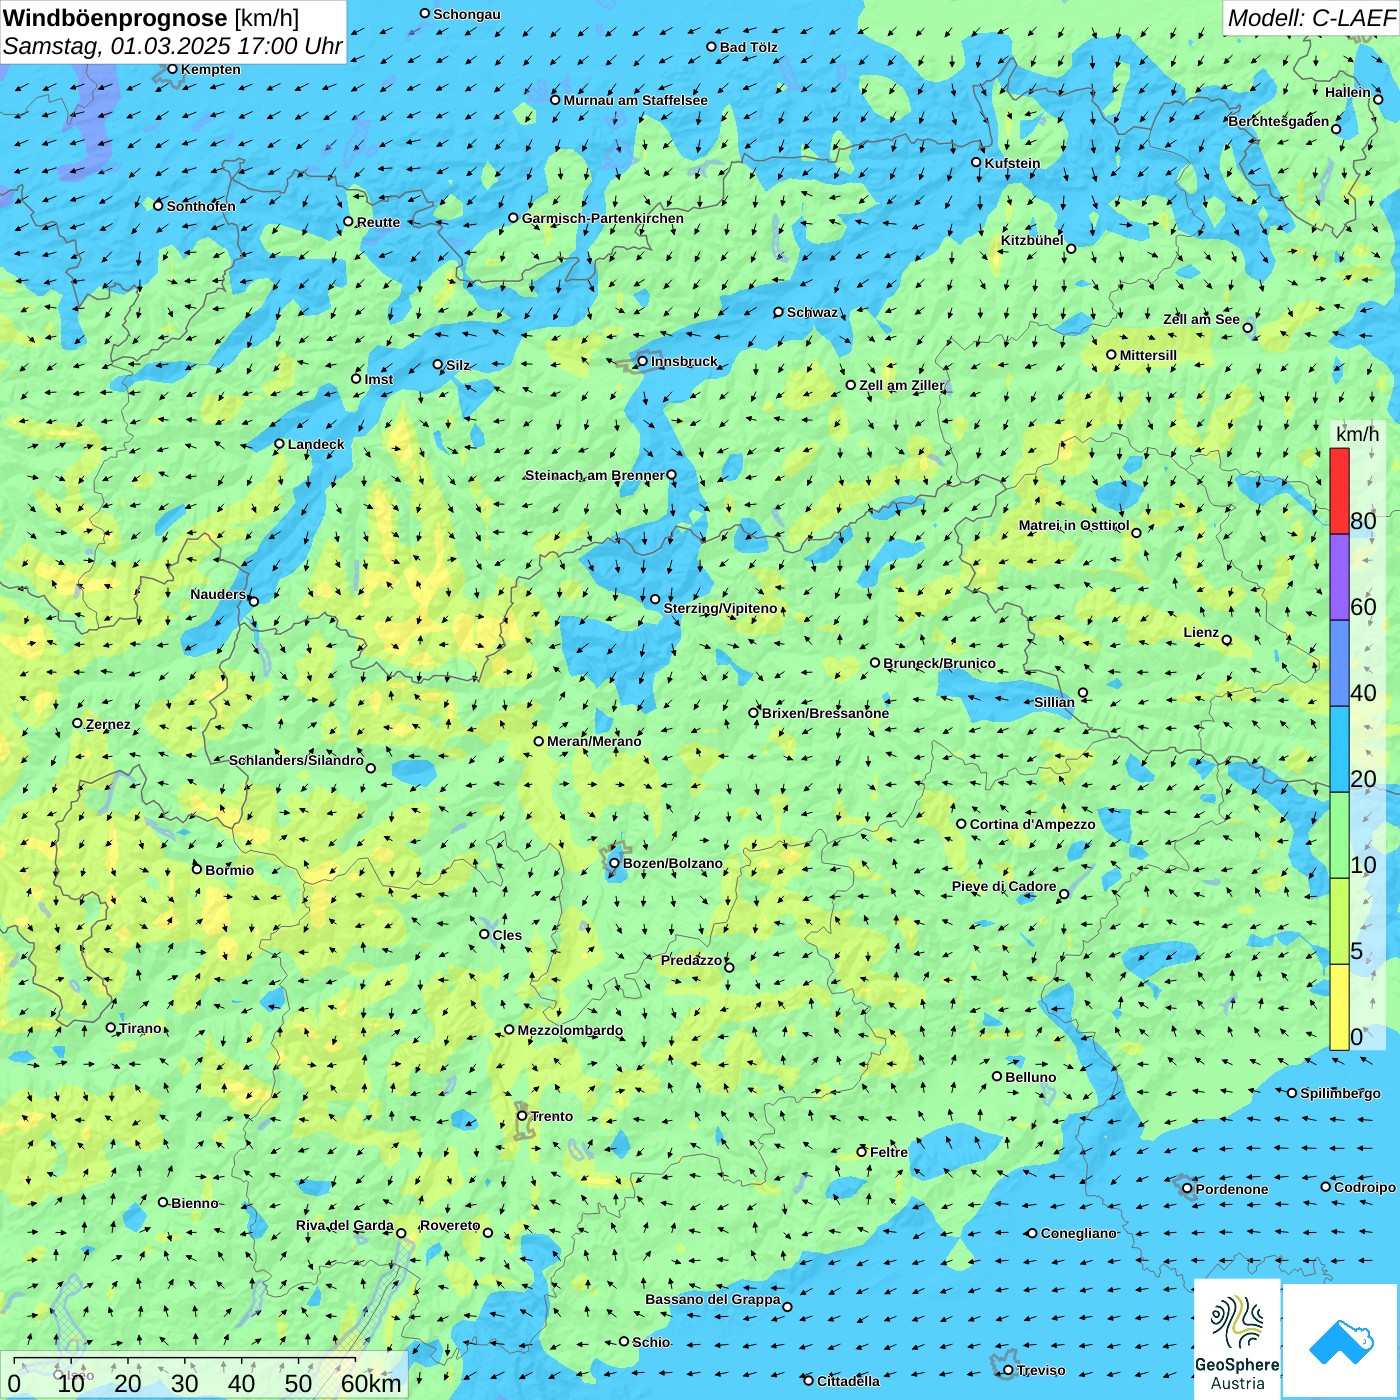
Task: Click the 'Treviso' label
Action: (x=1040, y=1370)
